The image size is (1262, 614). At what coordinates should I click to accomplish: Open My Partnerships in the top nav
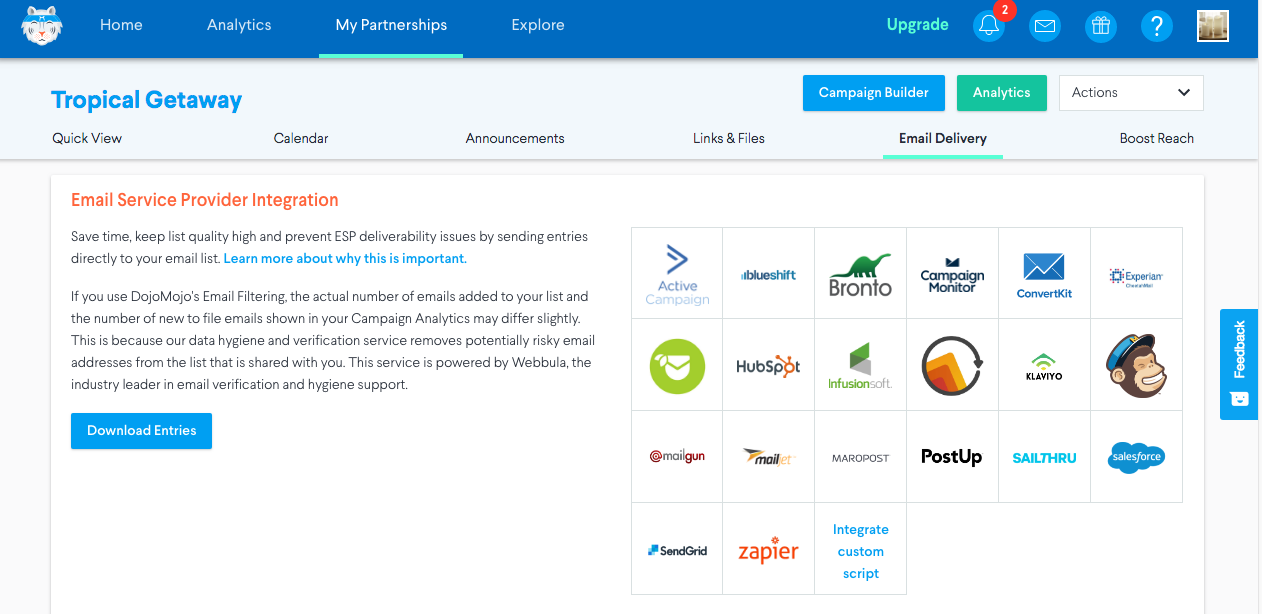391,25
